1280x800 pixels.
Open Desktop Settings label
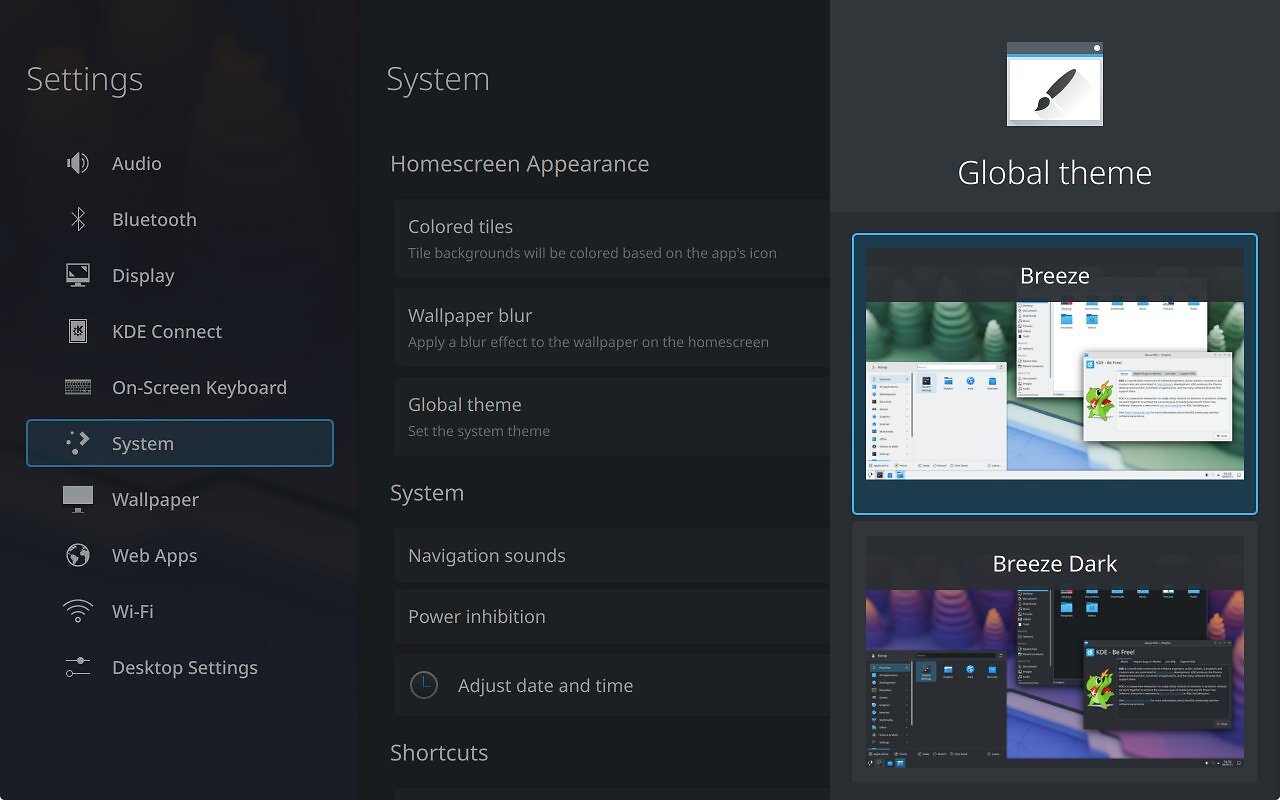[x=185, y=667]
